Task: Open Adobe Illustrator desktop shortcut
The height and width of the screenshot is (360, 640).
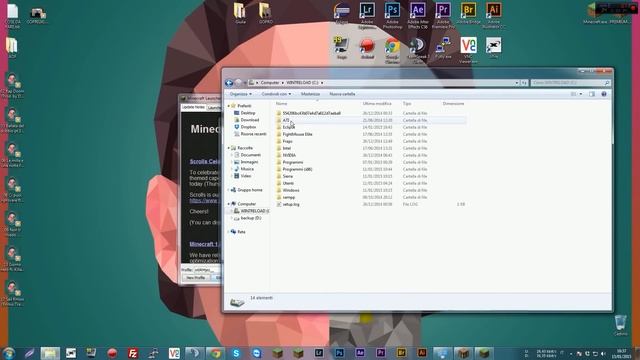Action: [x=493, y=16]
